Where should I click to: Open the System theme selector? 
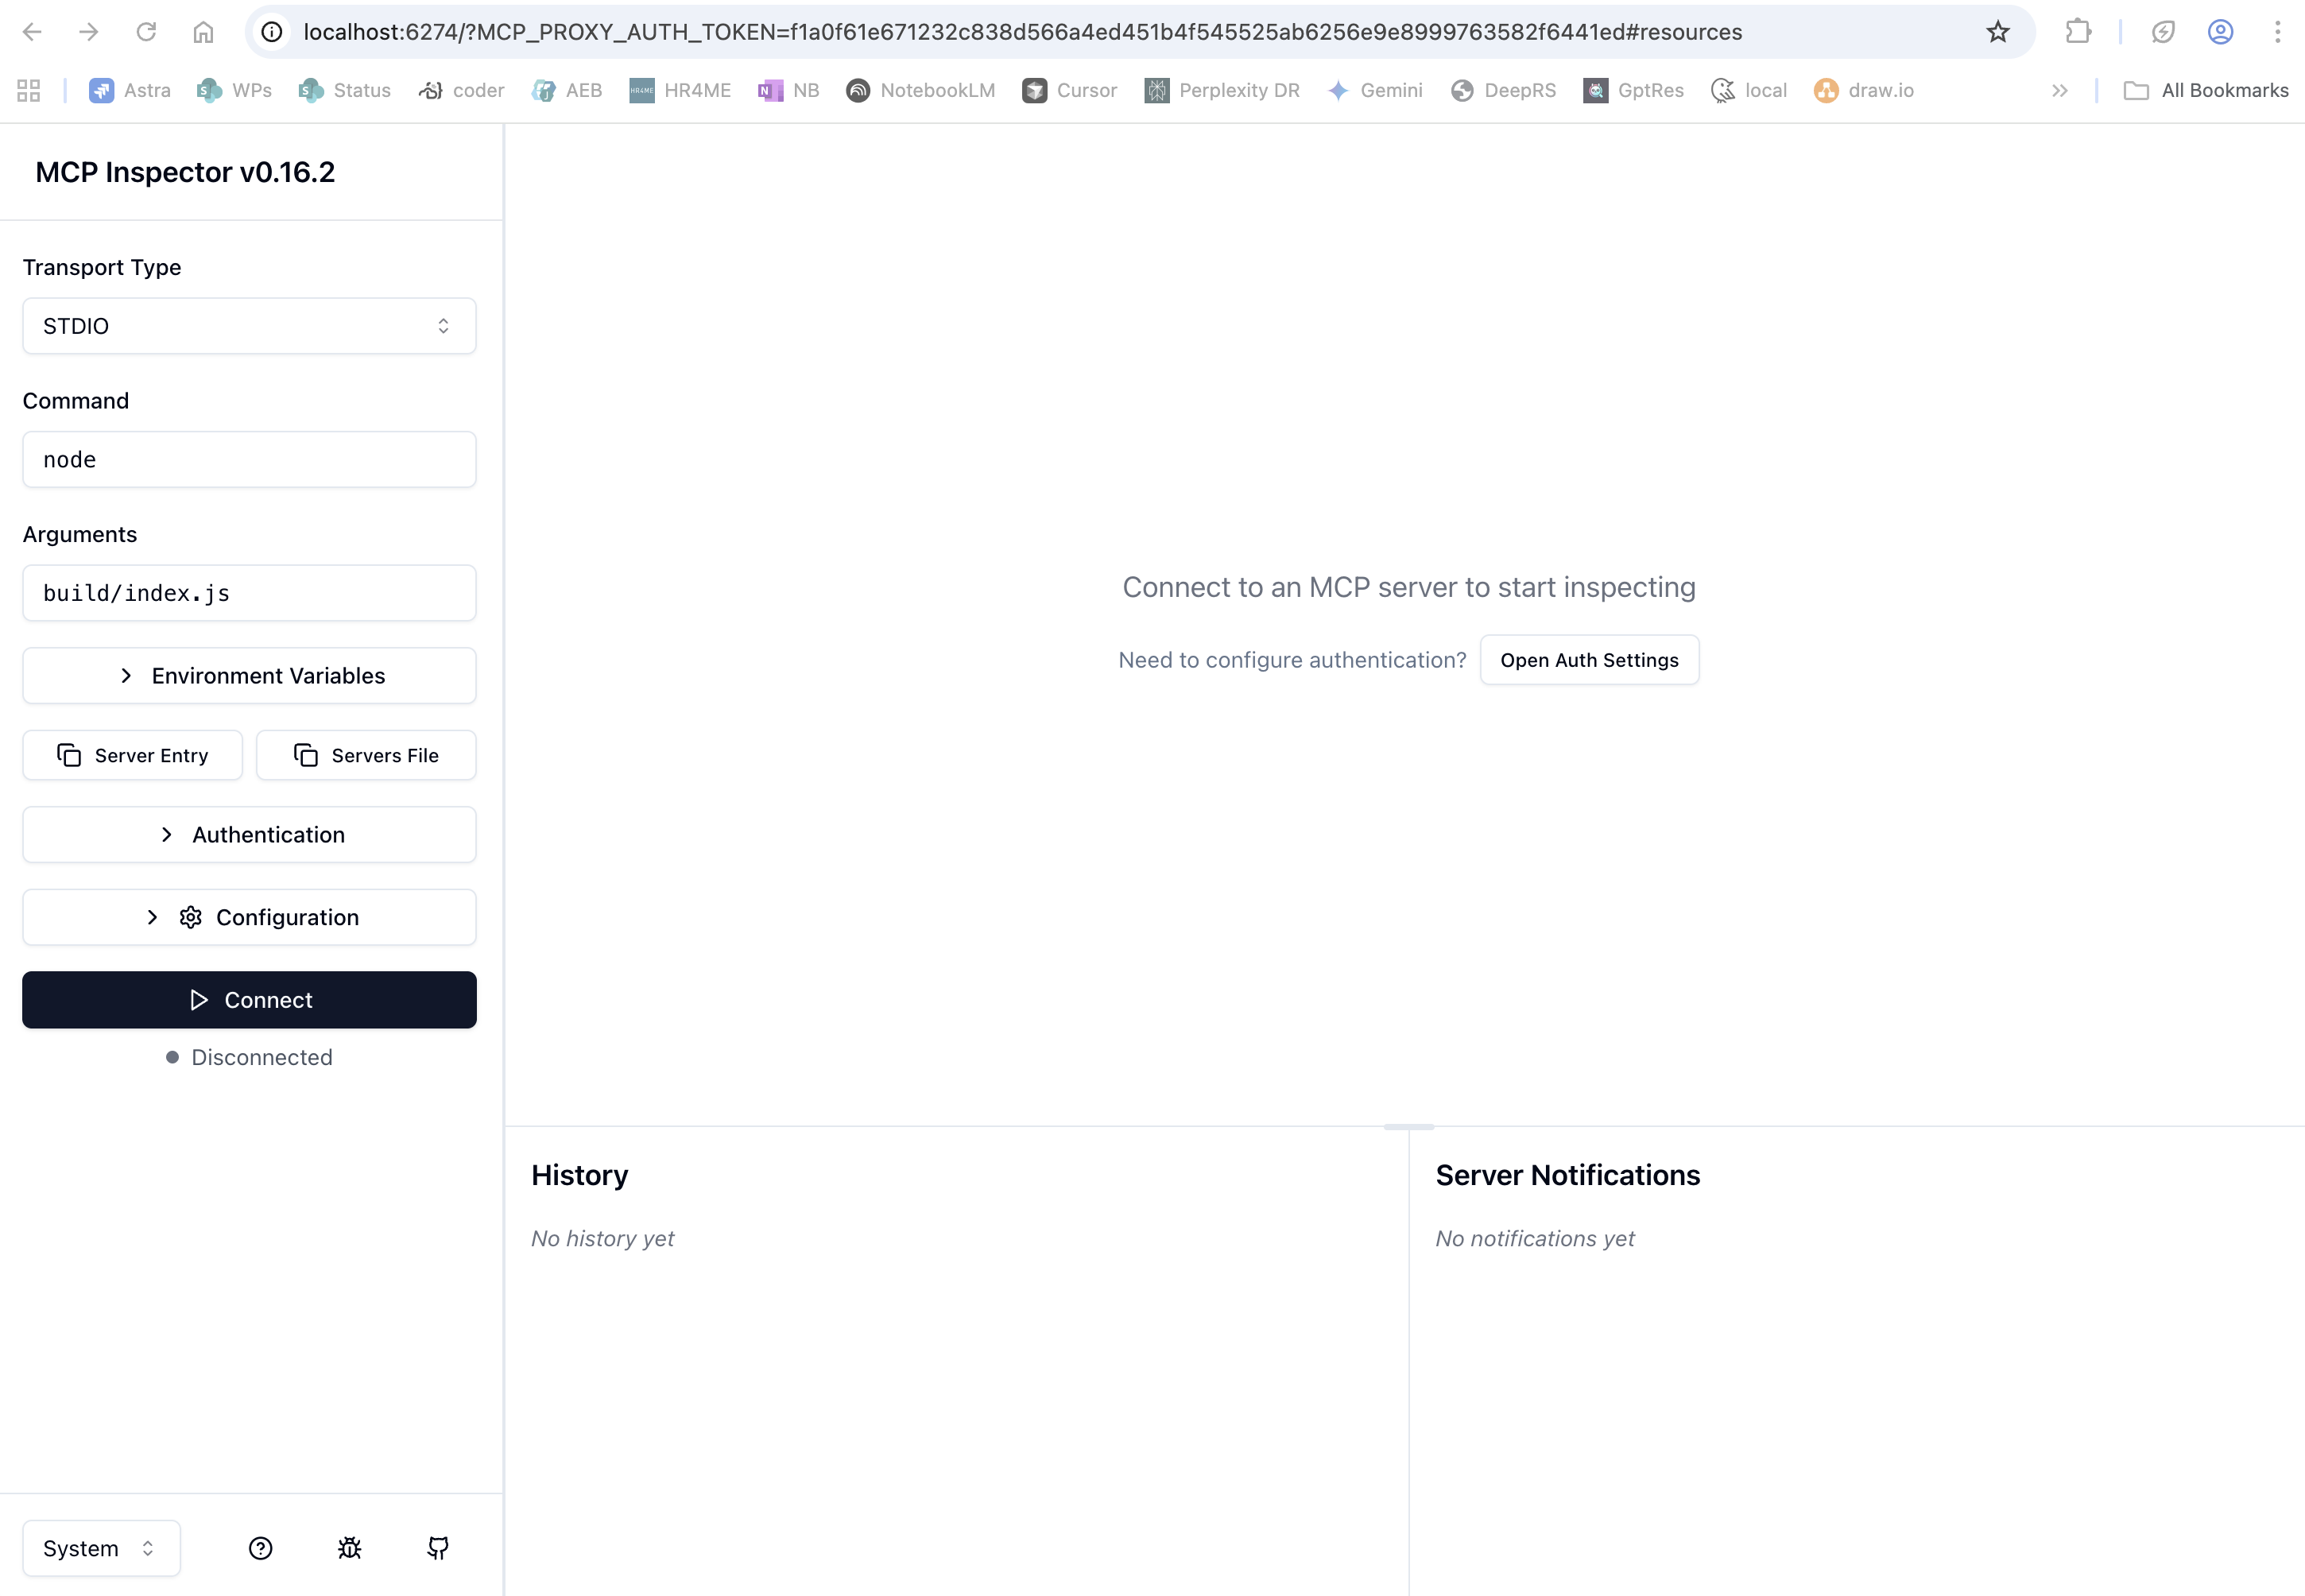click(101, 1548)
